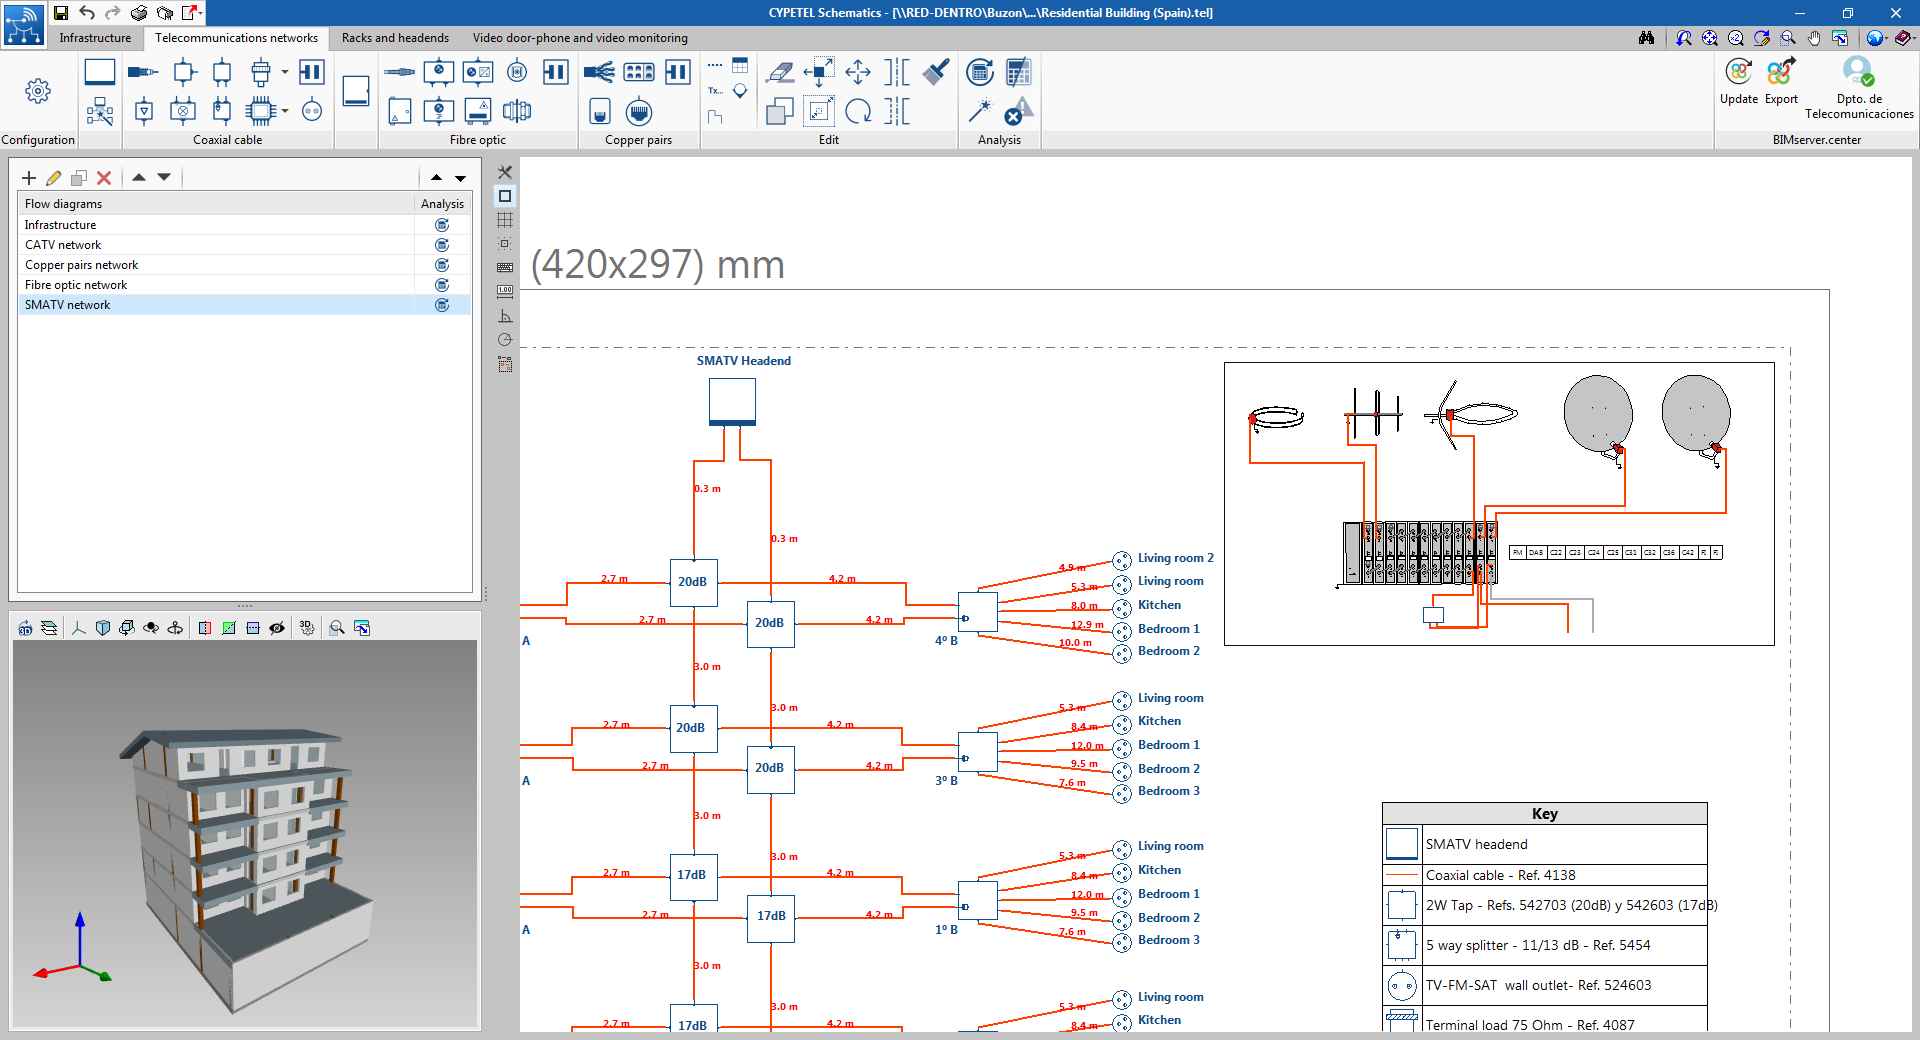Click the 3D building model view
The image size is (1920, 1040).
[245, 835]
